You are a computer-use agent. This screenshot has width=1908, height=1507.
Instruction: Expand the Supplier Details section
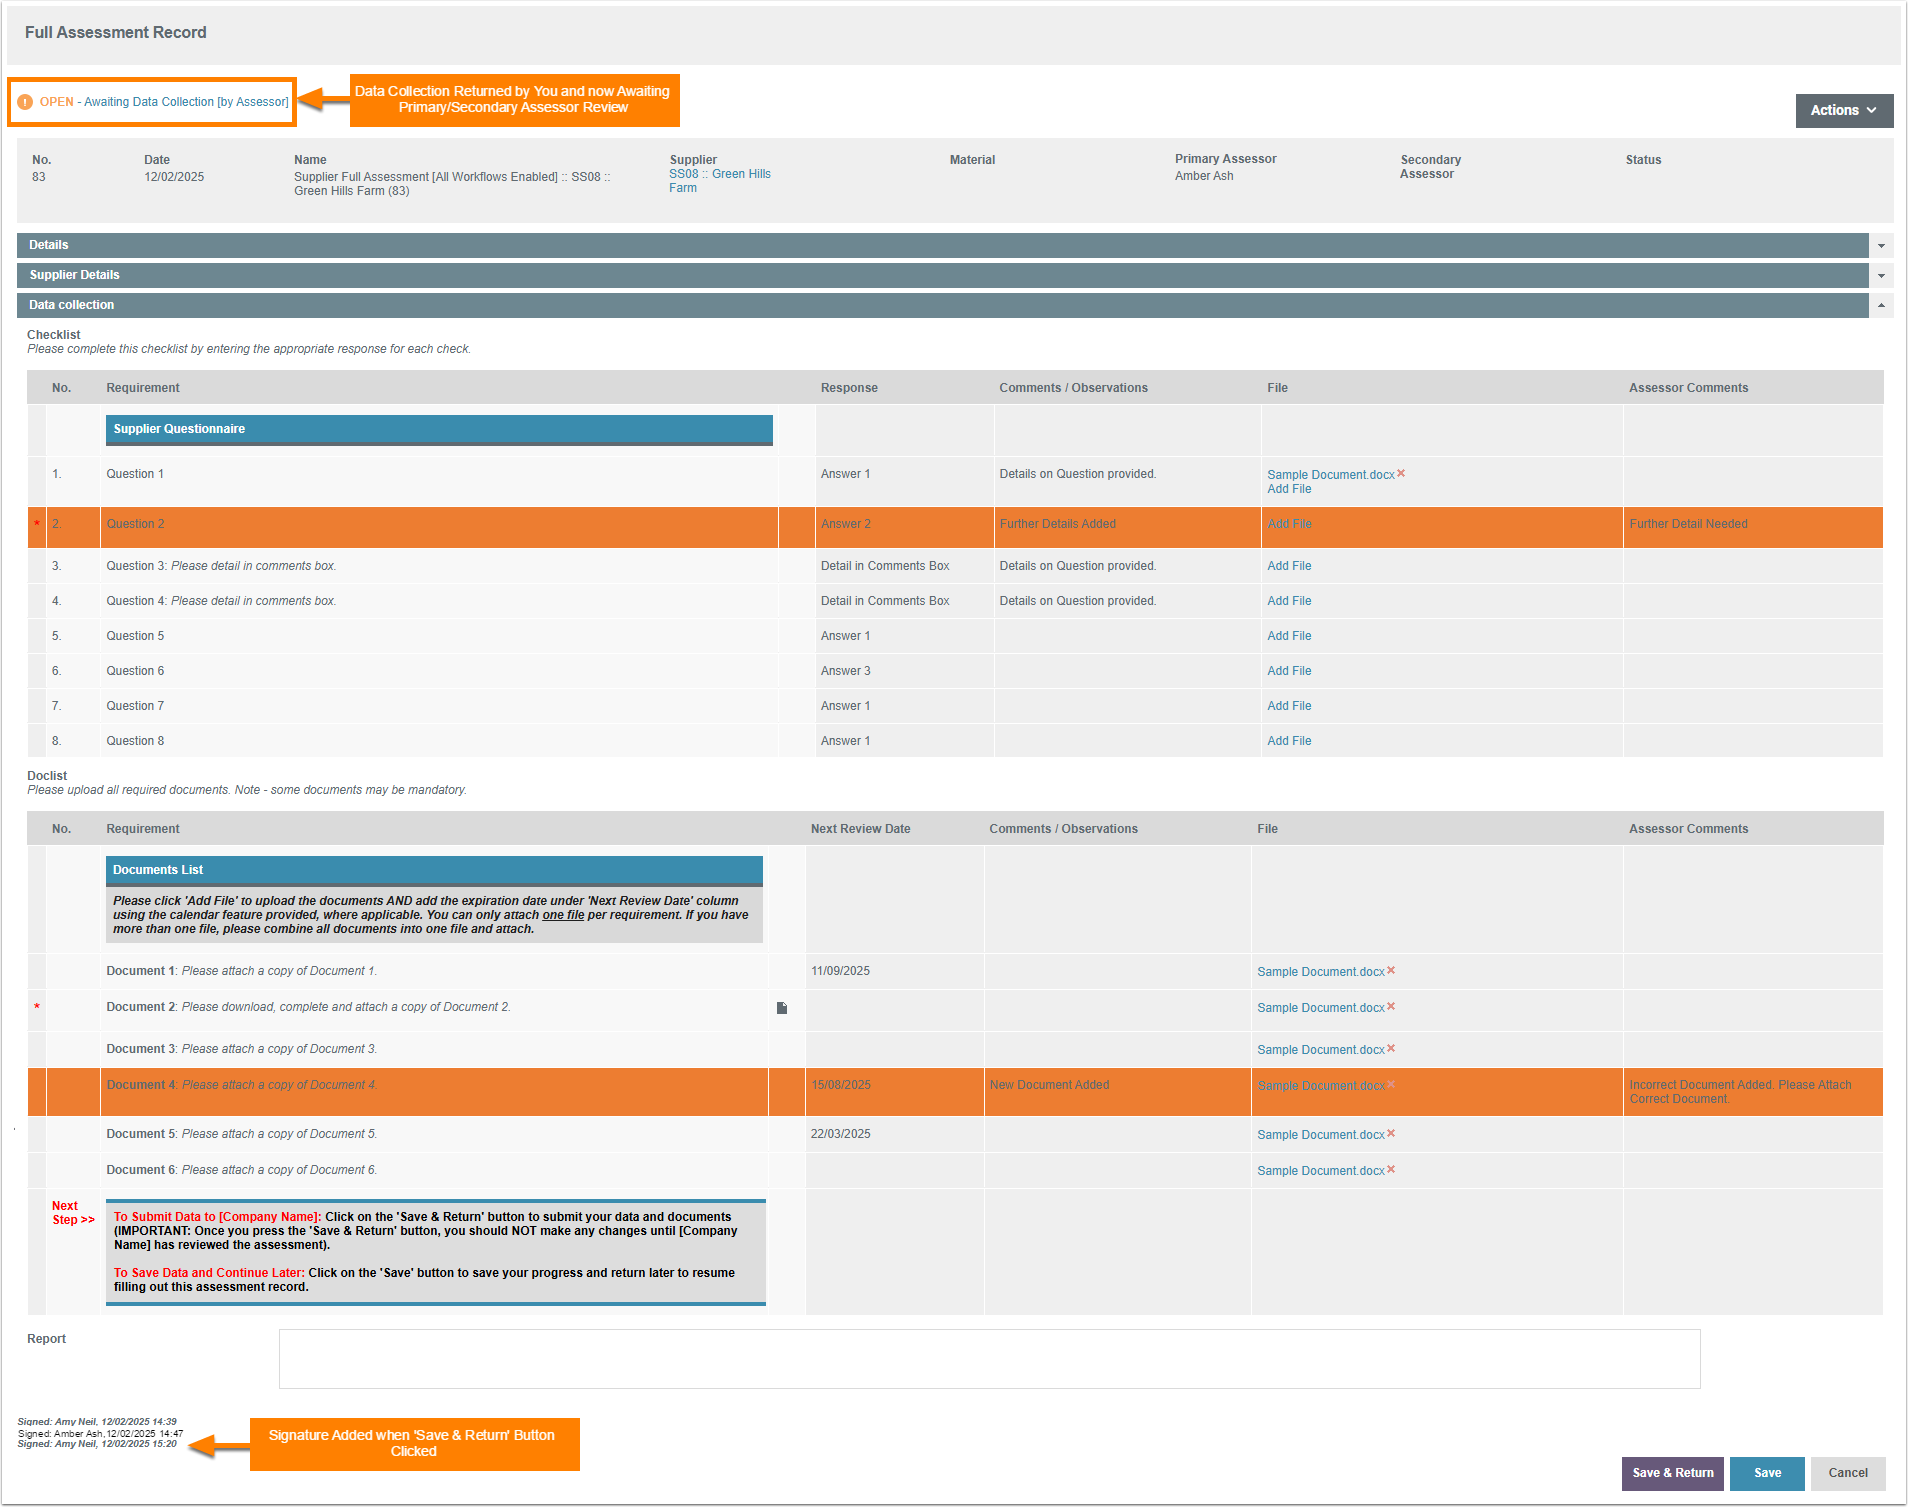pyautogui.click(x=1881, y=275)
